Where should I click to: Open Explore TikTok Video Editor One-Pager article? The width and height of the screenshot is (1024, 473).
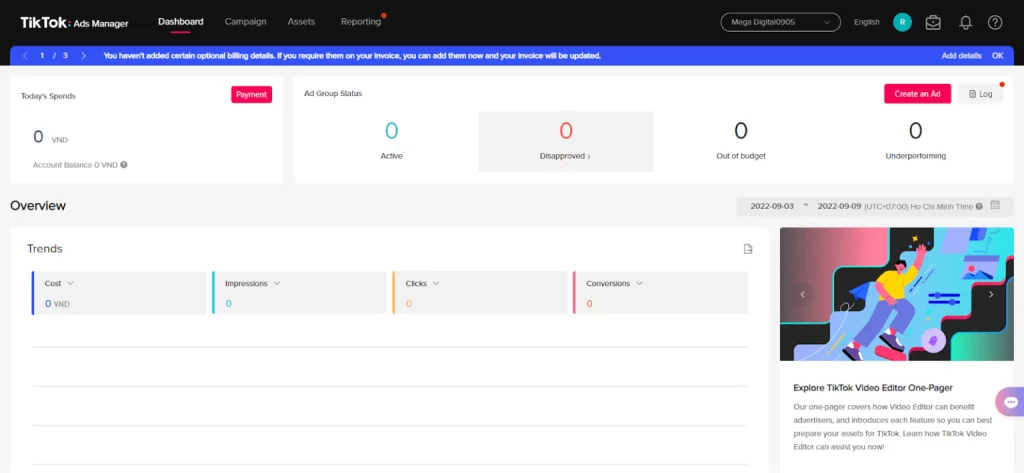click(x=872, y=387)
